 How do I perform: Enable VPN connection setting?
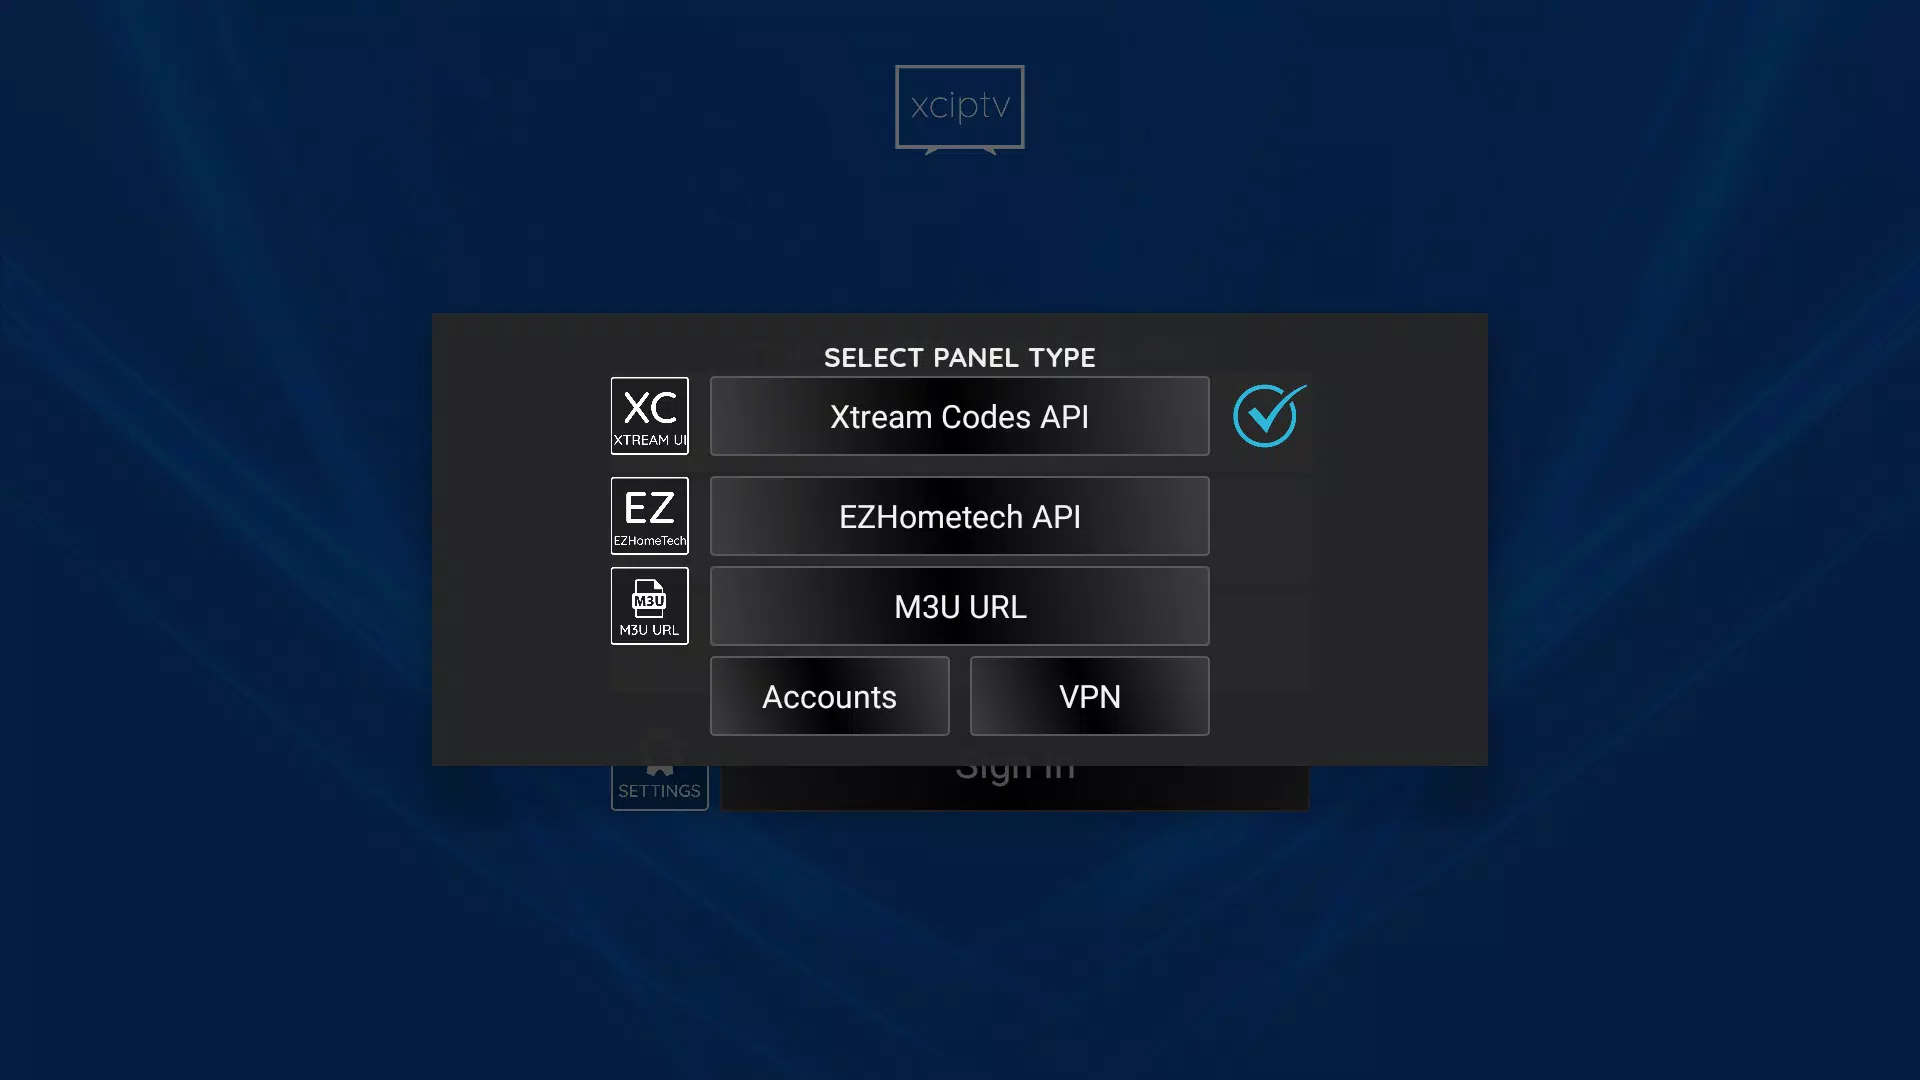(1089, 695)
